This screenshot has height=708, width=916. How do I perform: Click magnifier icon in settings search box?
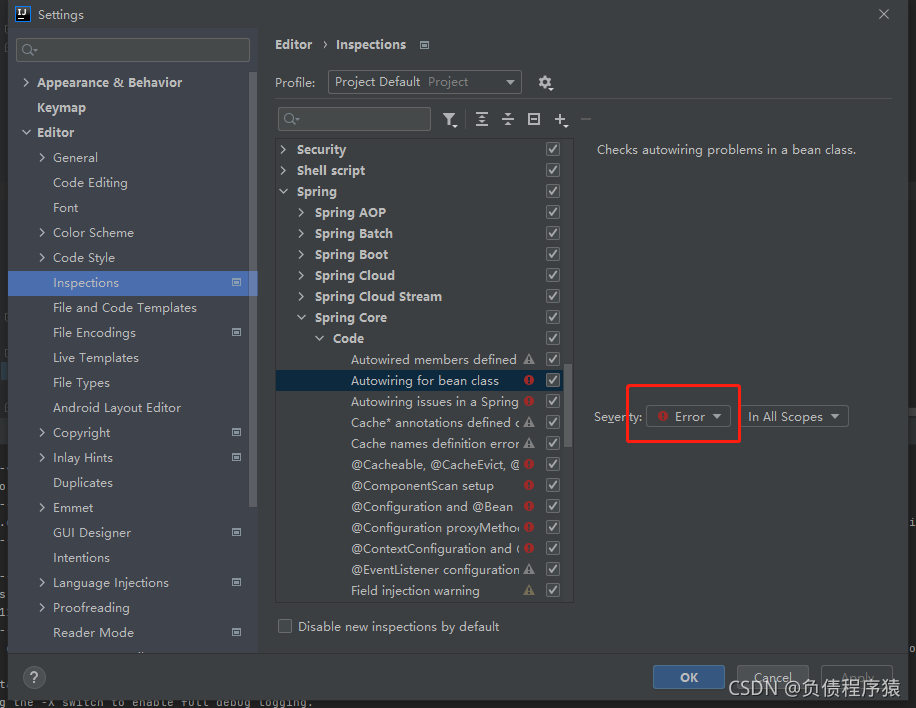[x=29, y=50]
